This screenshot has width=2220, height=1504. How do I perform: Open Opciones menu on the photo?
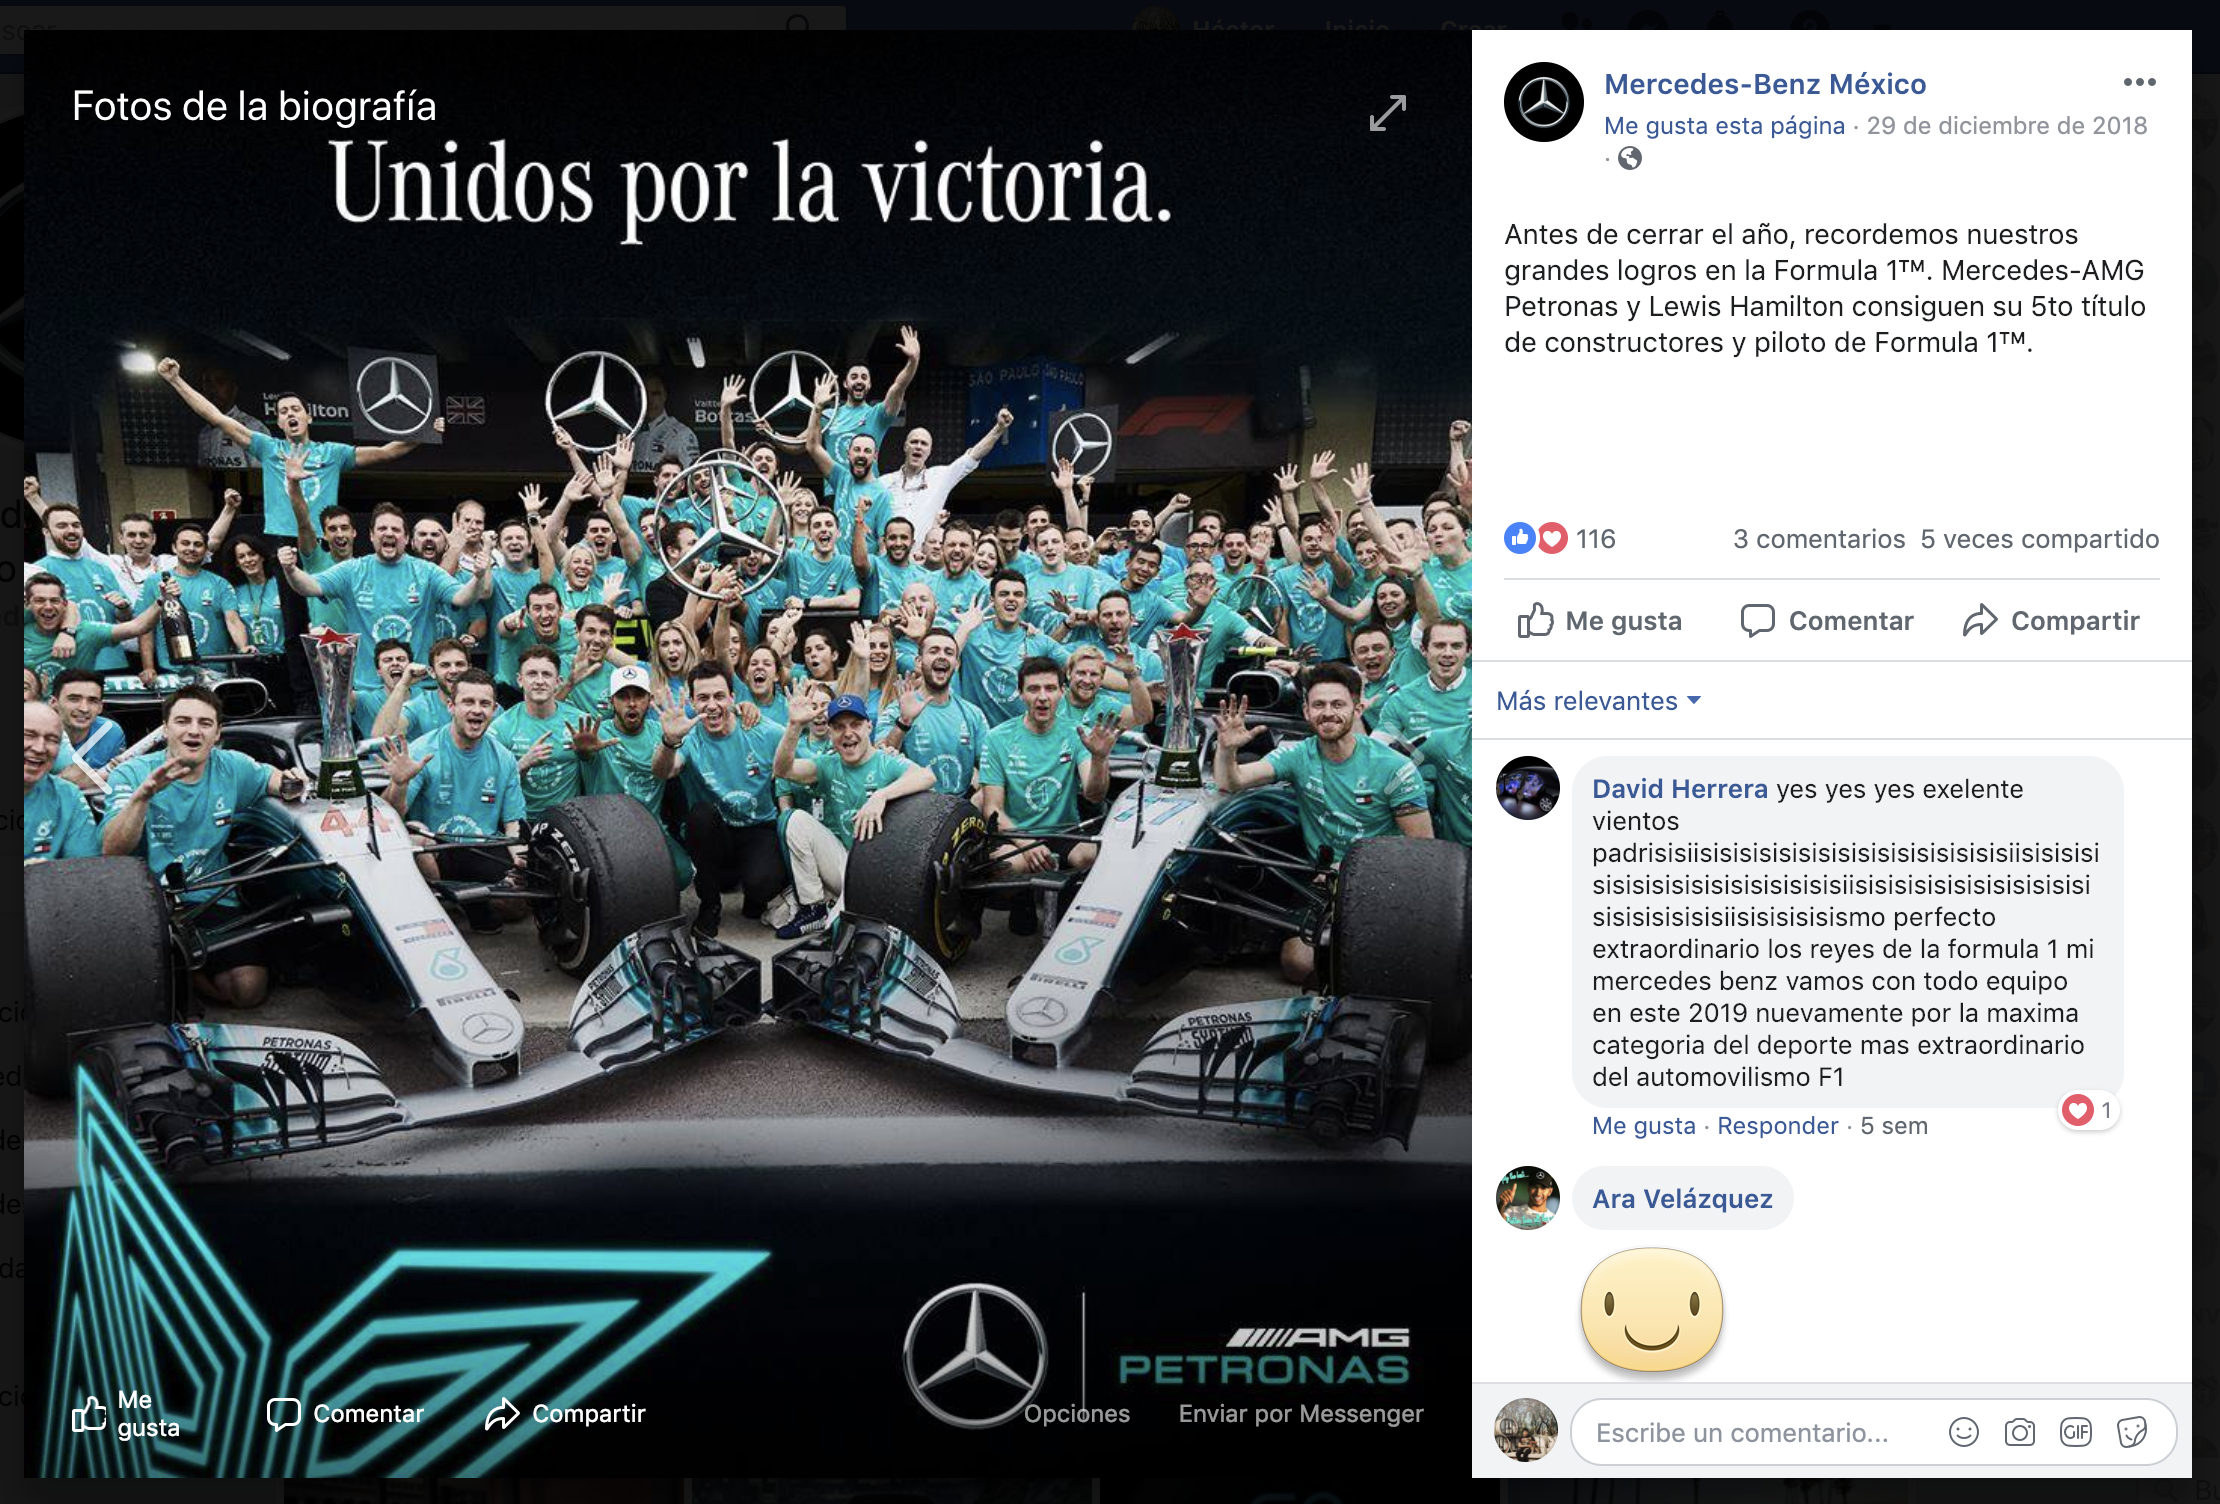1076,1413
